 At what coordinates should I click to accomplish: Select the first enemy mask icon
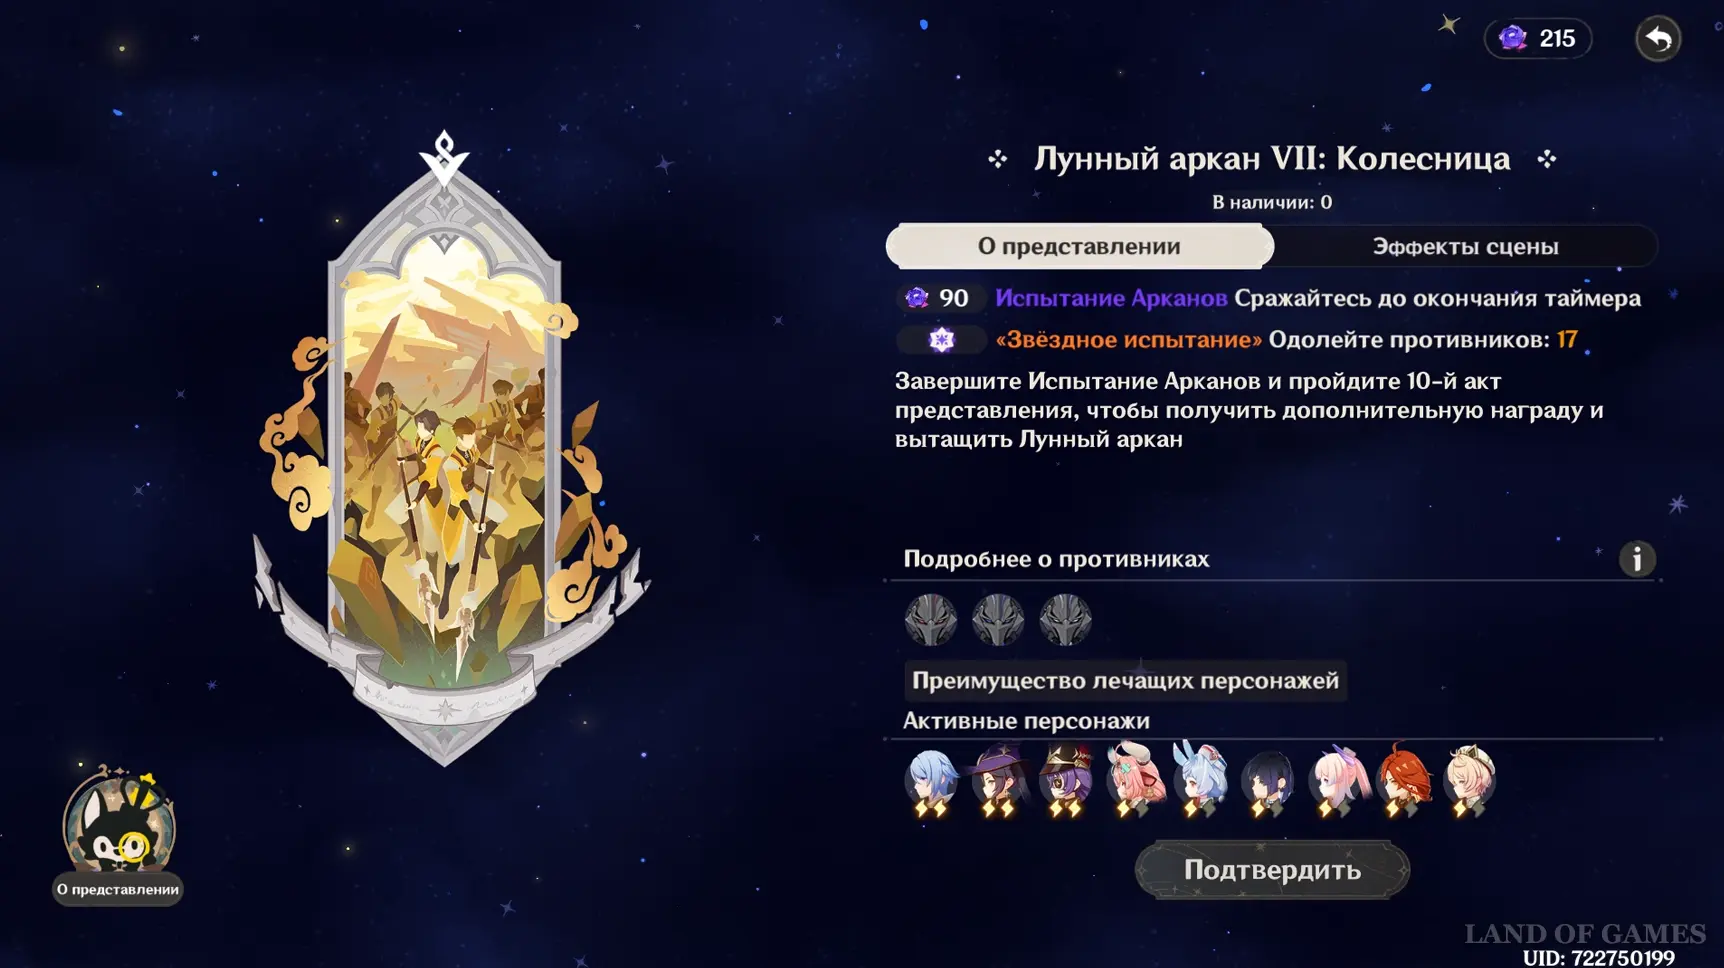pos(930,619)
